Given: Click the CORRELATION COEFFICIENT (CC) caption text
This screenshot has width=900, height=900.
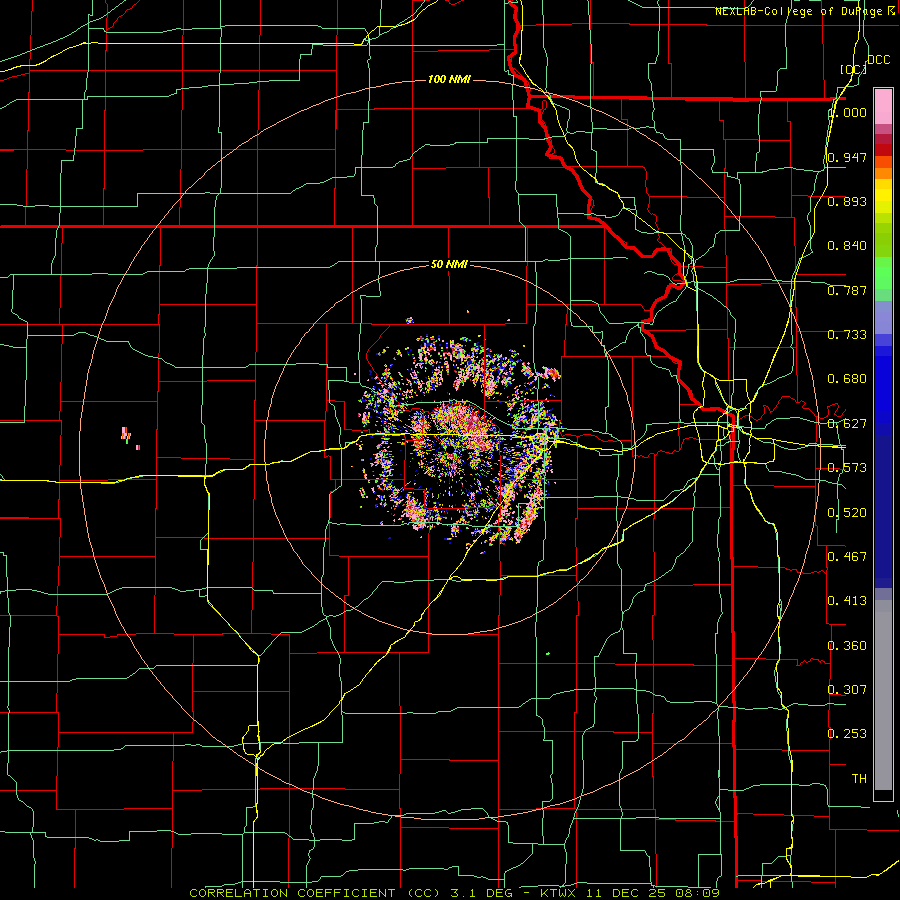Looking at the screenshot, I should (315, 893).
